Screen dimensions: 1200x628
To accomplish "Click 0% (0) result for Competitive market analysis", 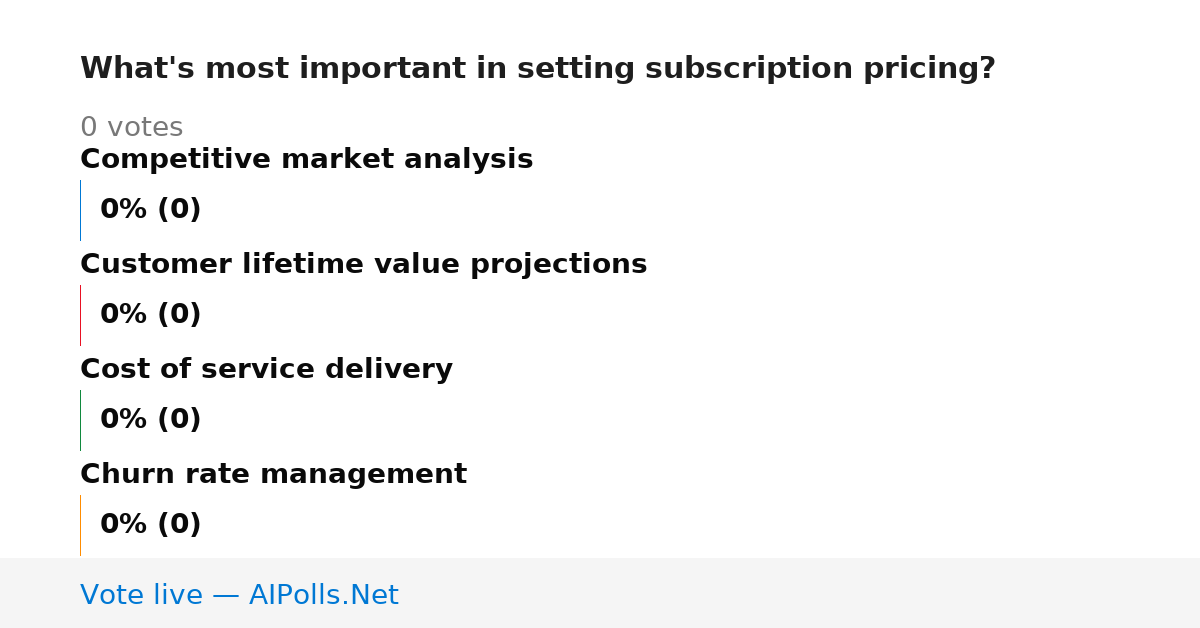I will tap(151, 210).
